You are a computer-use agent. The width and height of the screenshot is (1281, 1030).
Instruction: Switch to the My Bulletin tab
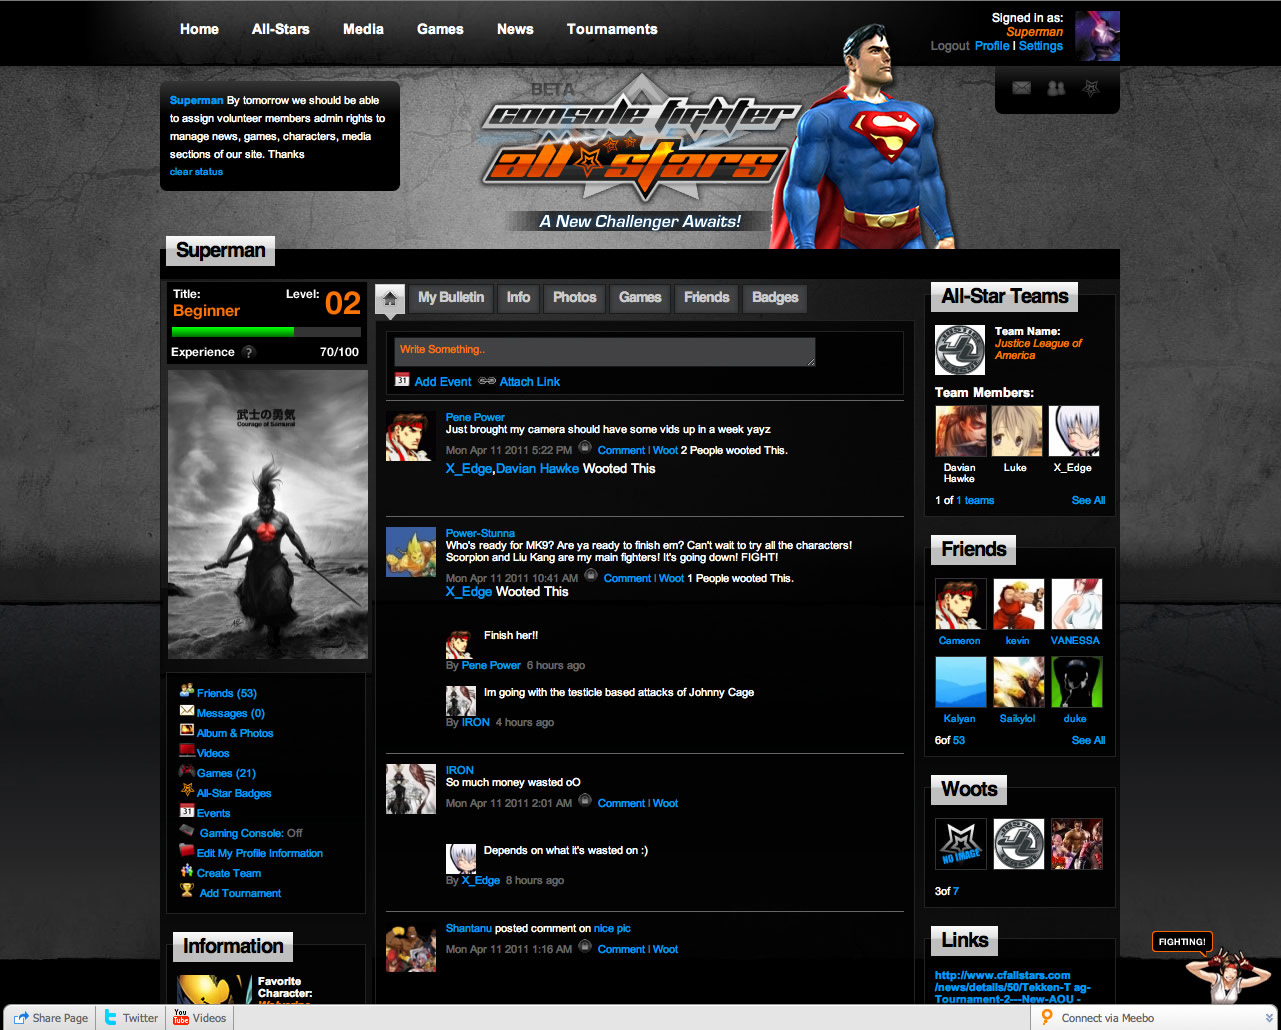pos(451,297)
